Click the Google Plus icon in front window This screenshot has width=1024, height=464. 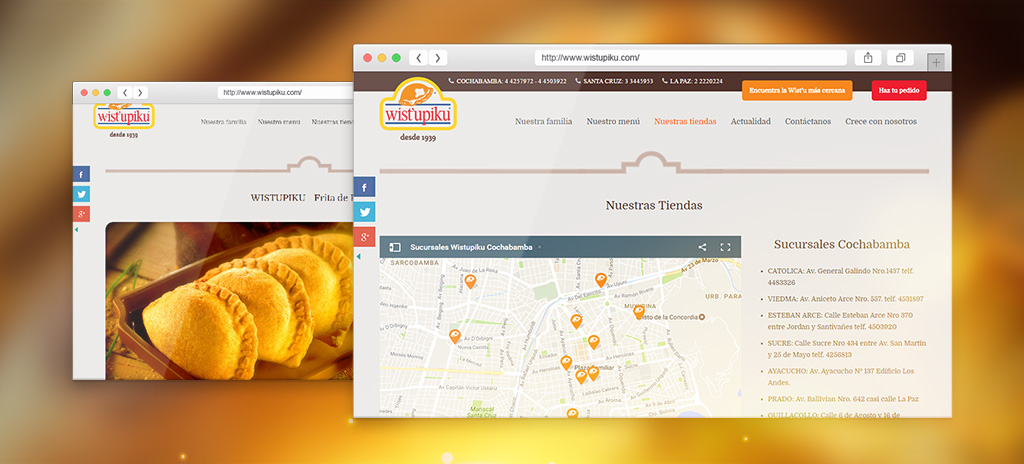(366, 237)
